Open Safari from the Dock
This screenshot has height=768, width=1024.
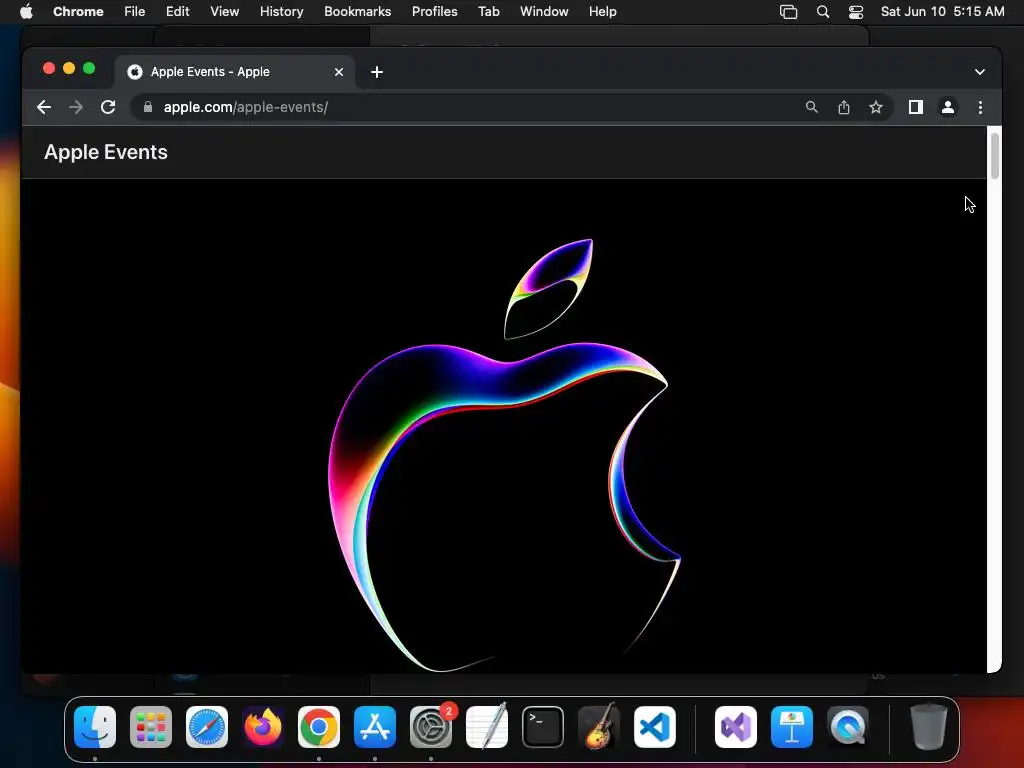coord(207,727)
